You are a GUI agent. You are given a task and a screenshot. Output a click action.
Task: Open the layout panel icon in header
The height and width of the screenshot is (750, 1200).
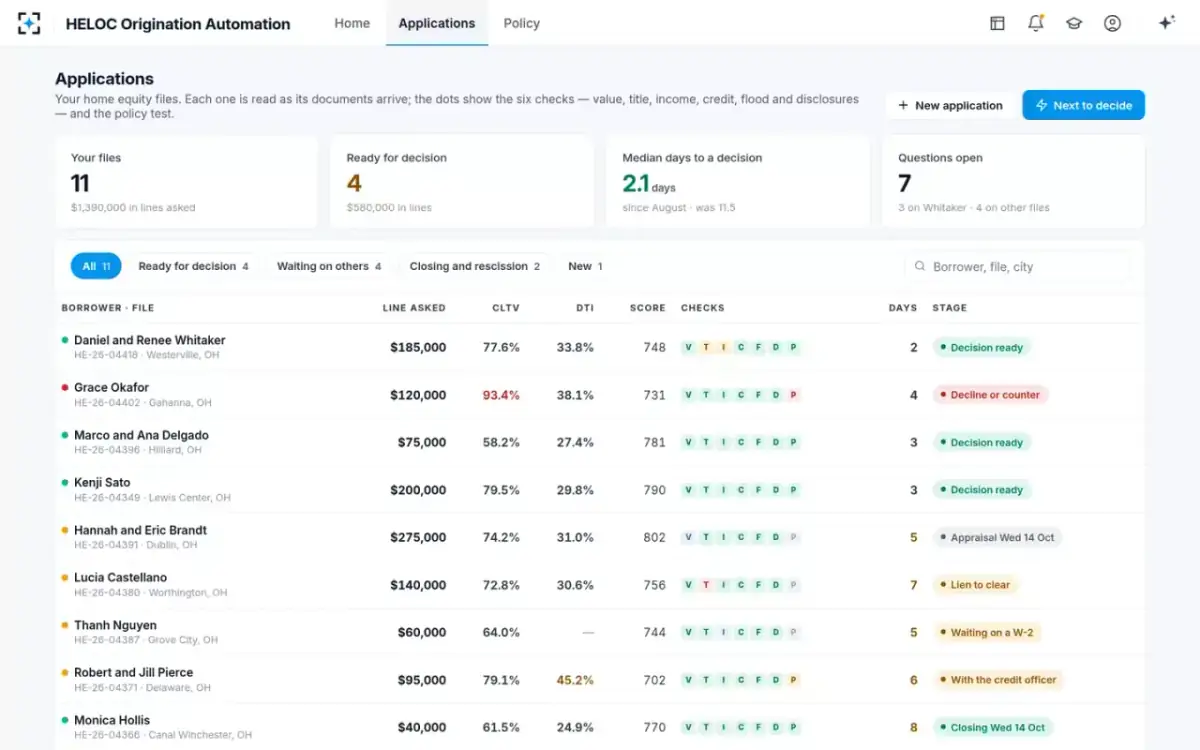tap(997, 23)
